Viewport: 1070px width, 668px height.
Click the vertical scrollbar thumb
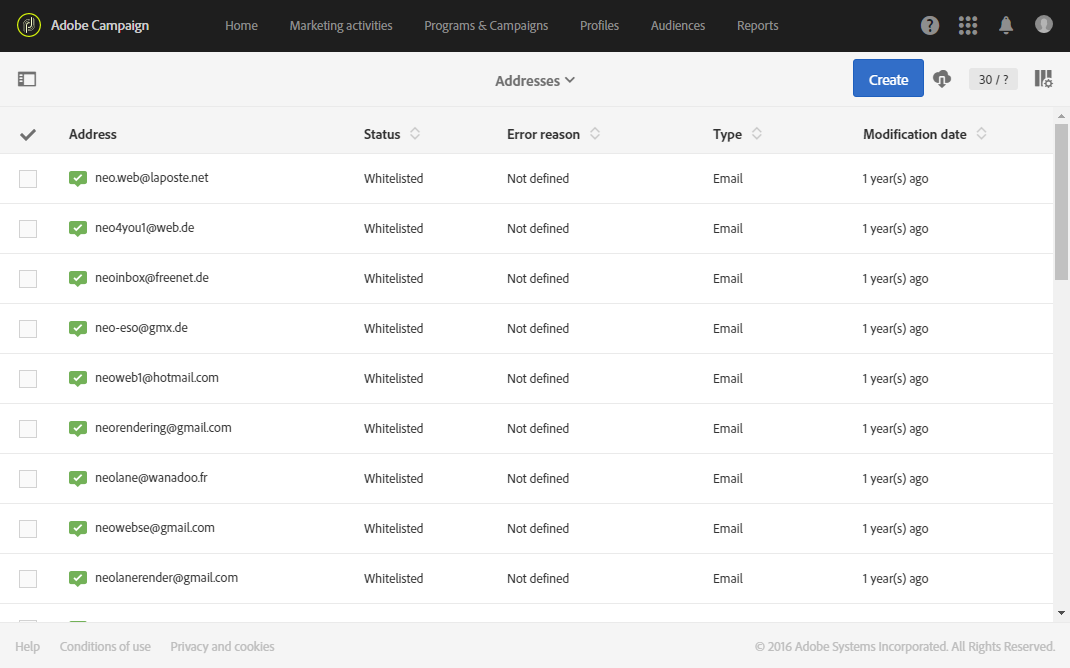(x=1061, y=200)
